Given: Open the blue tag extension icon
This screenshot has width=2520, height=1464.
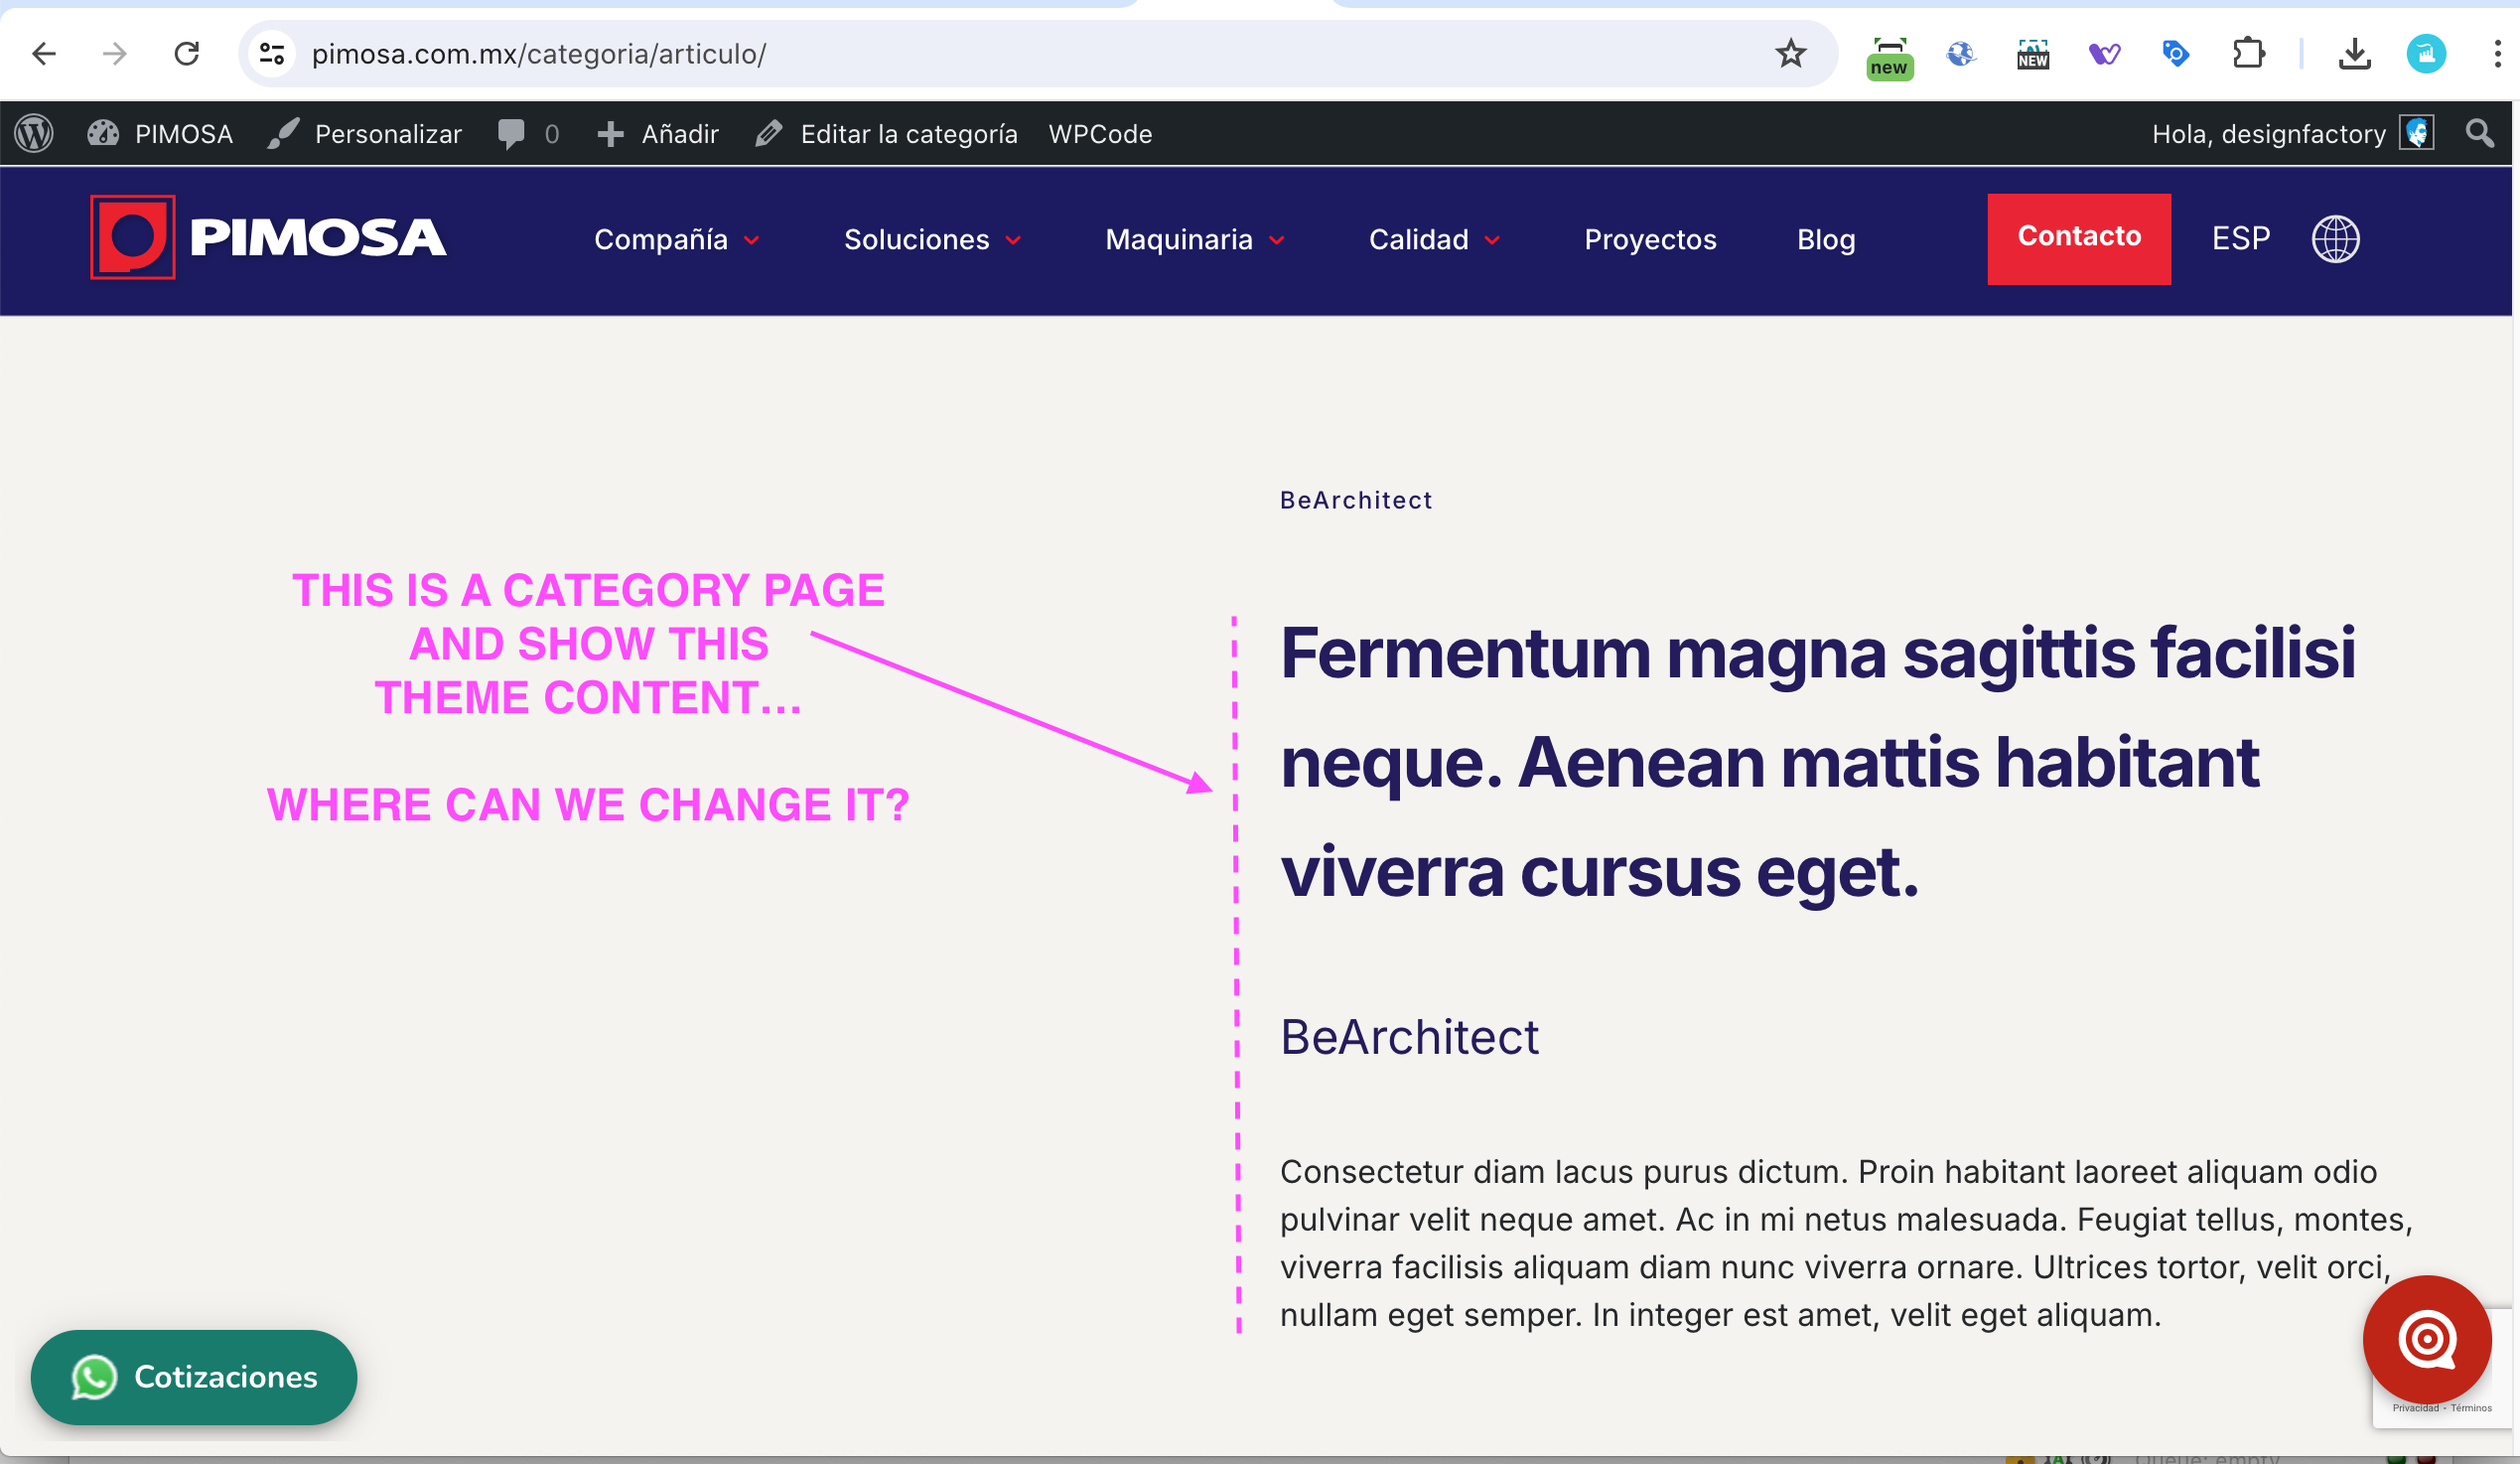Looking at the screenshot, I should coord(2176,54).
